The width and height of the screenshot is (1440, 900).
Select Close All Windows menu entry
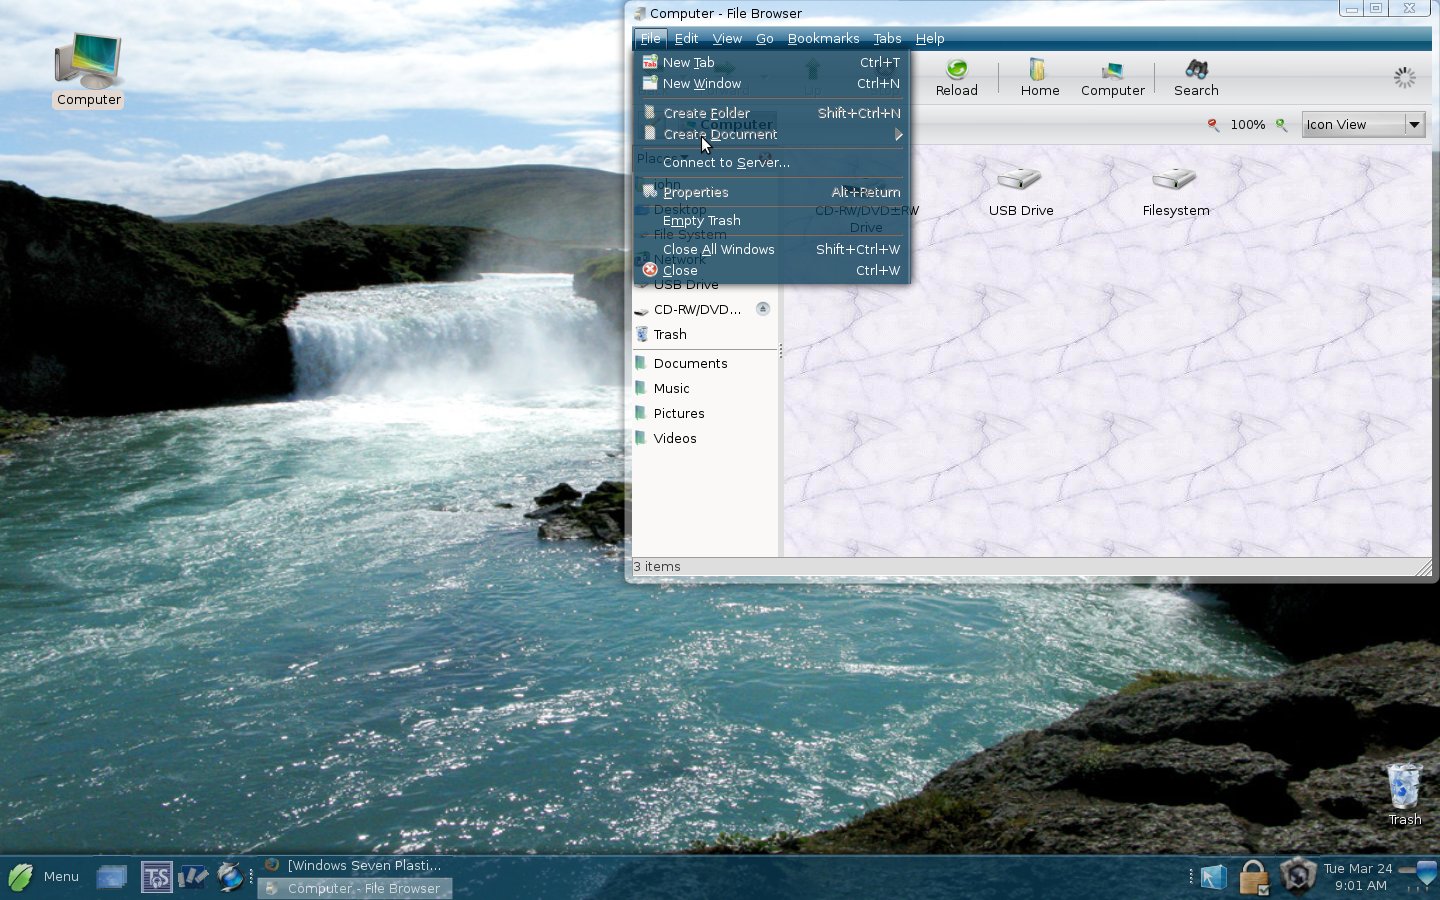tap(771, 249)
